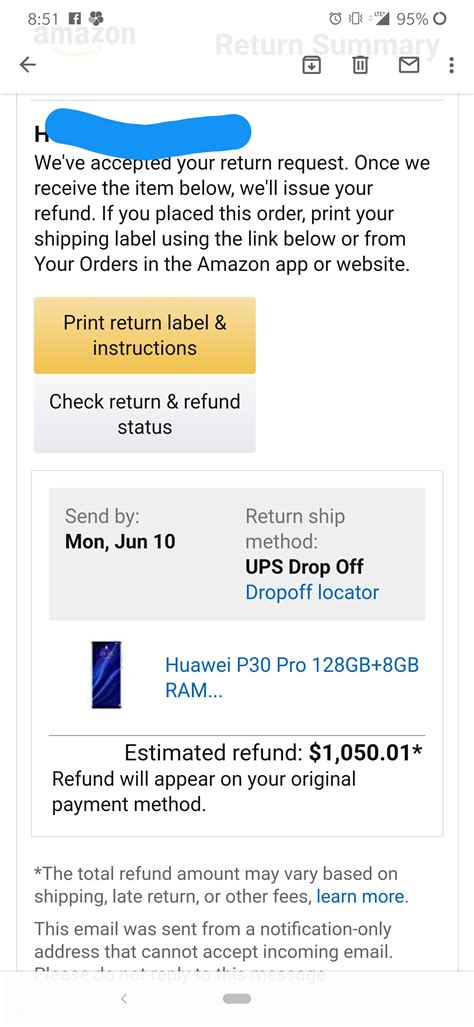Click Check return & refund status button
Image resolution: width=474 pixels, height=1027 pixels.
145,414
